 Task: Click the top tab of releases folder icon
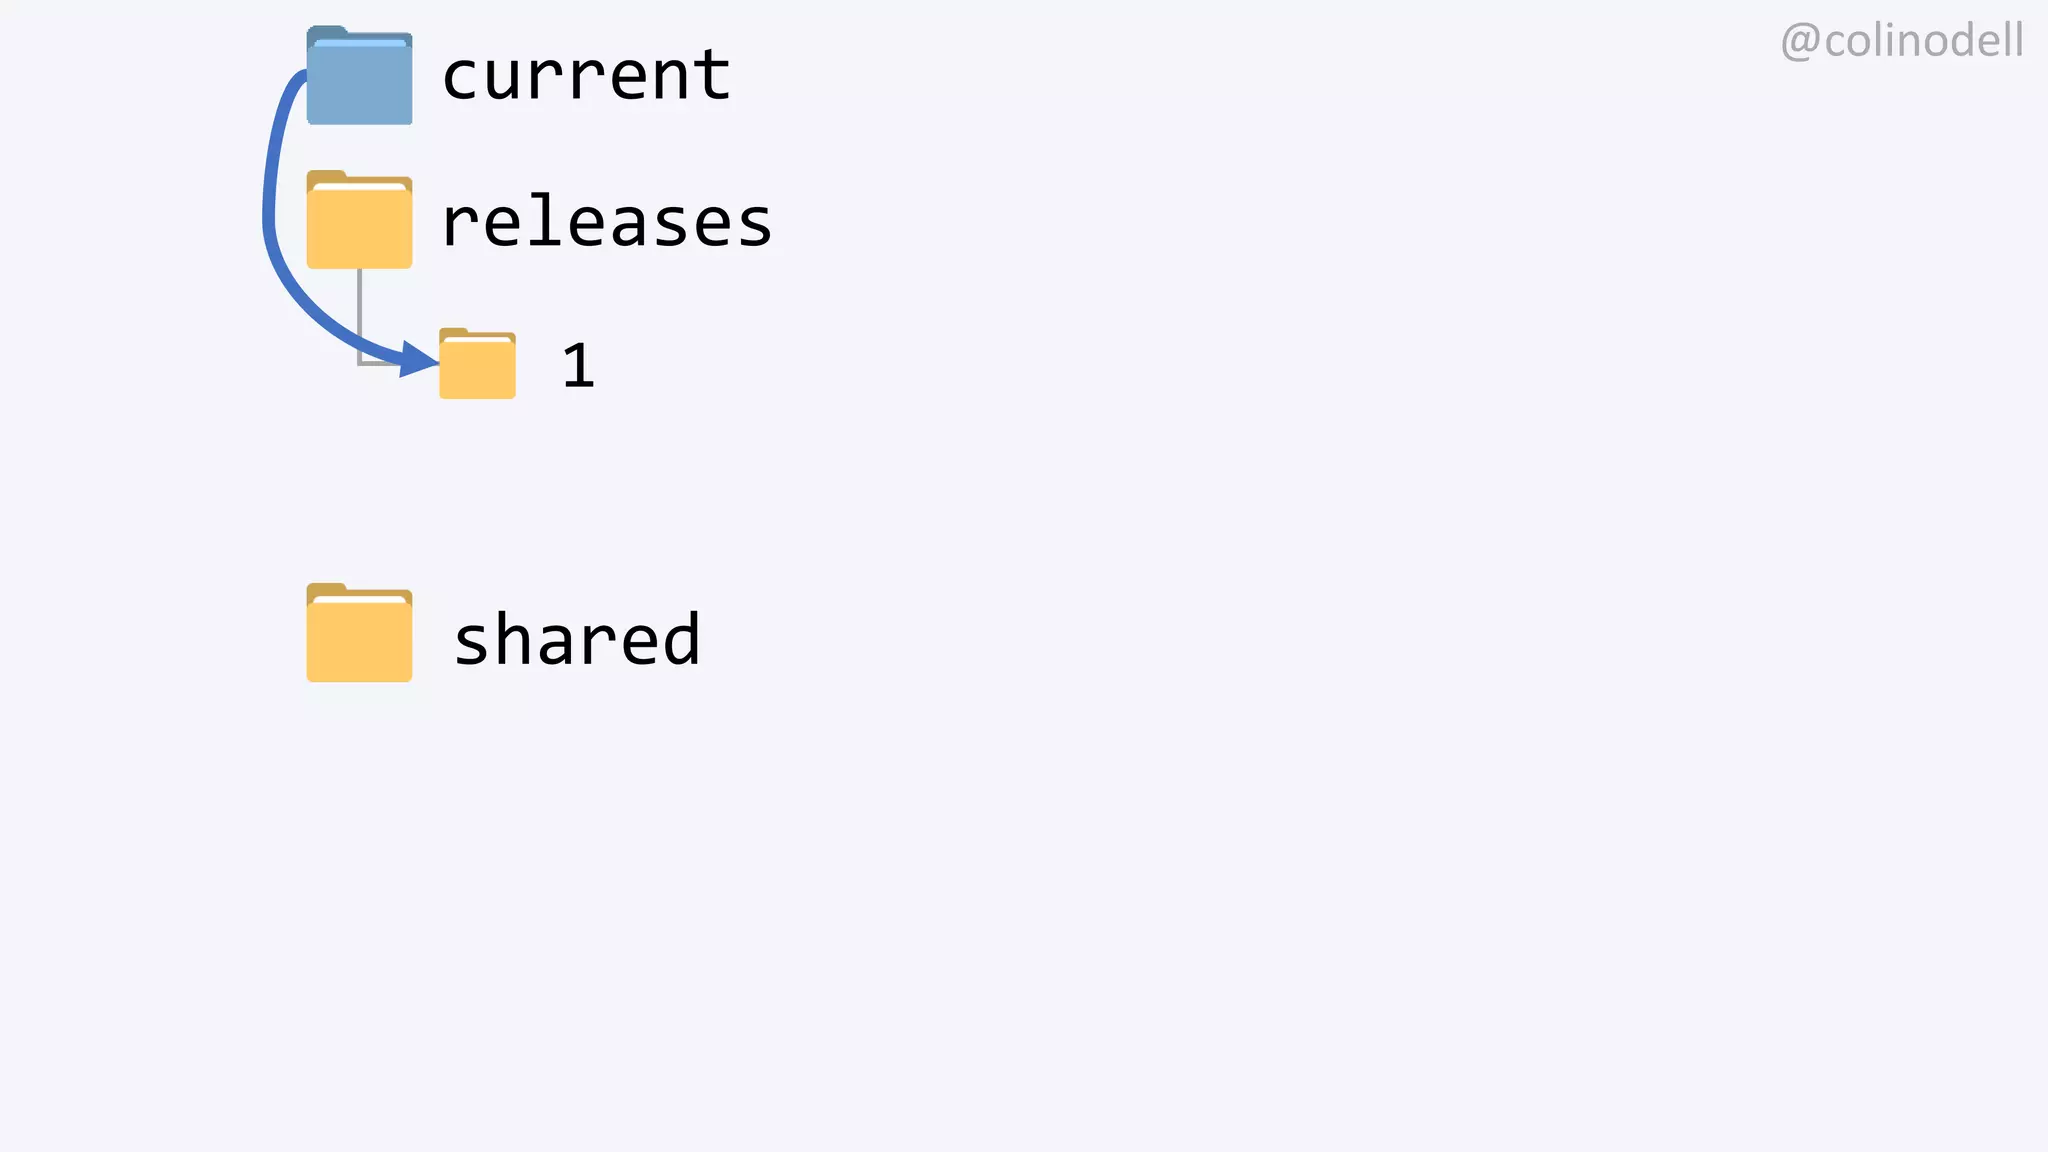click(x=326, y=178)
